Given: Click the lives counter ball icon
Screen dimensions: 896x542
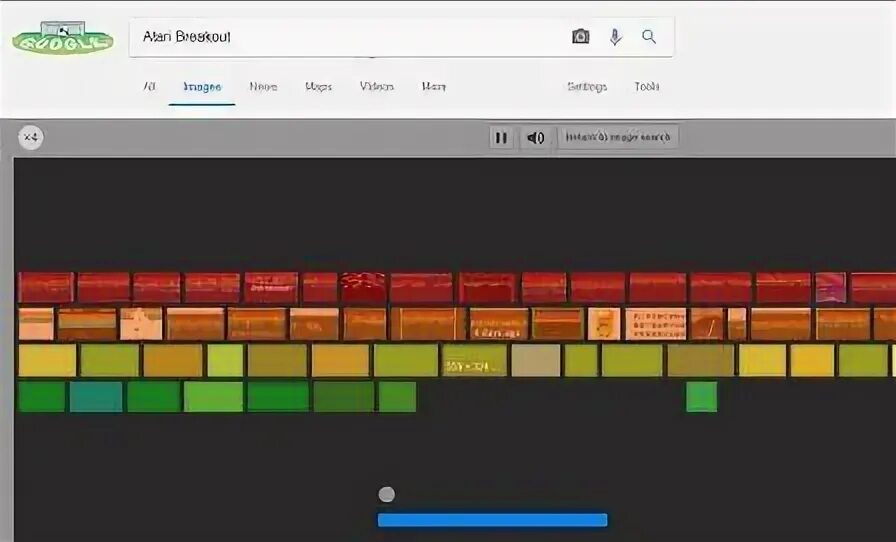Looking at the screenshot, I should pyautogui.click(x=30, y=138).
